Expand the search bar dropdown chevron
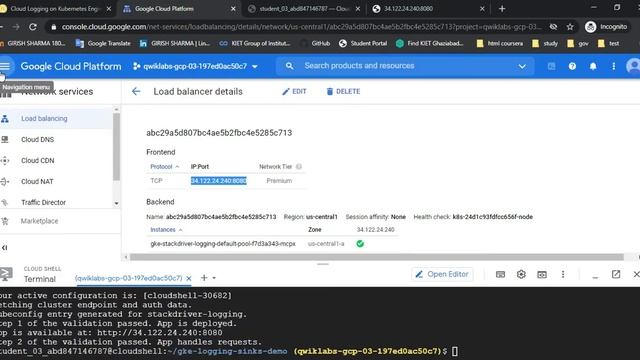 (522, 66)
